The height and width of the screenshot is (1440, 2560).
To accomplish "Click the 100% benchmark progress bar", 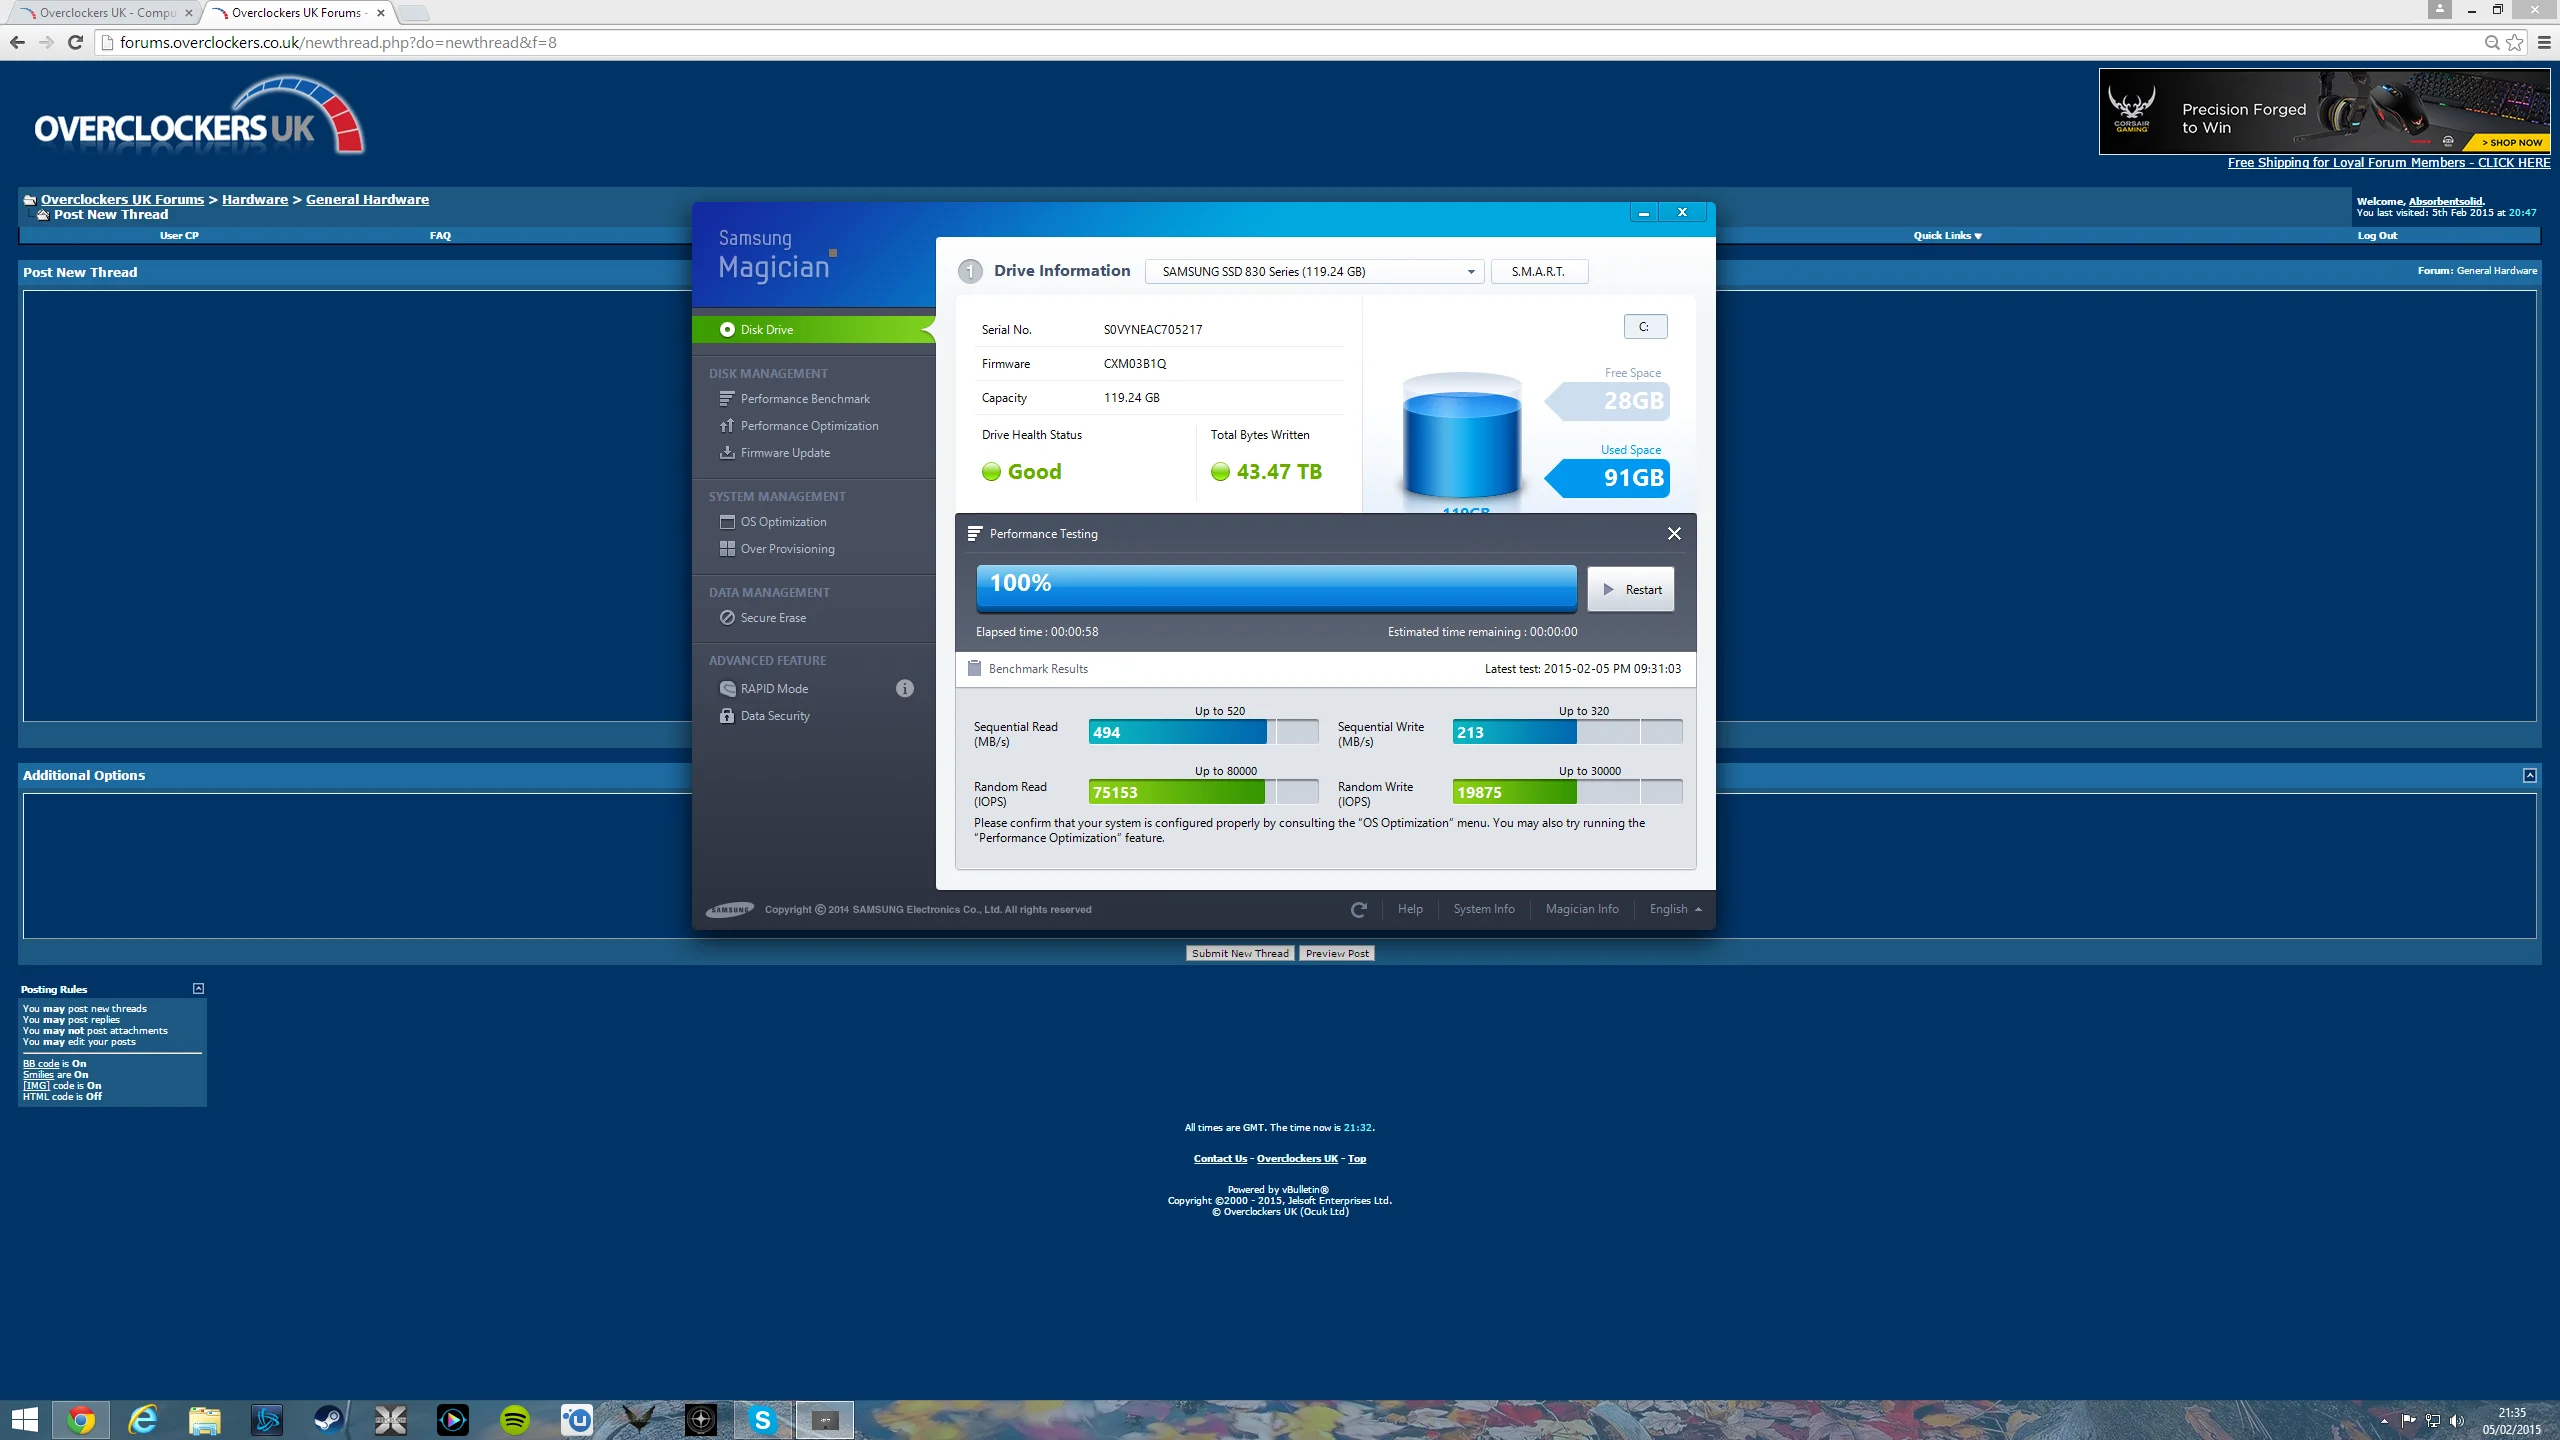I will tap(1276, 587).
